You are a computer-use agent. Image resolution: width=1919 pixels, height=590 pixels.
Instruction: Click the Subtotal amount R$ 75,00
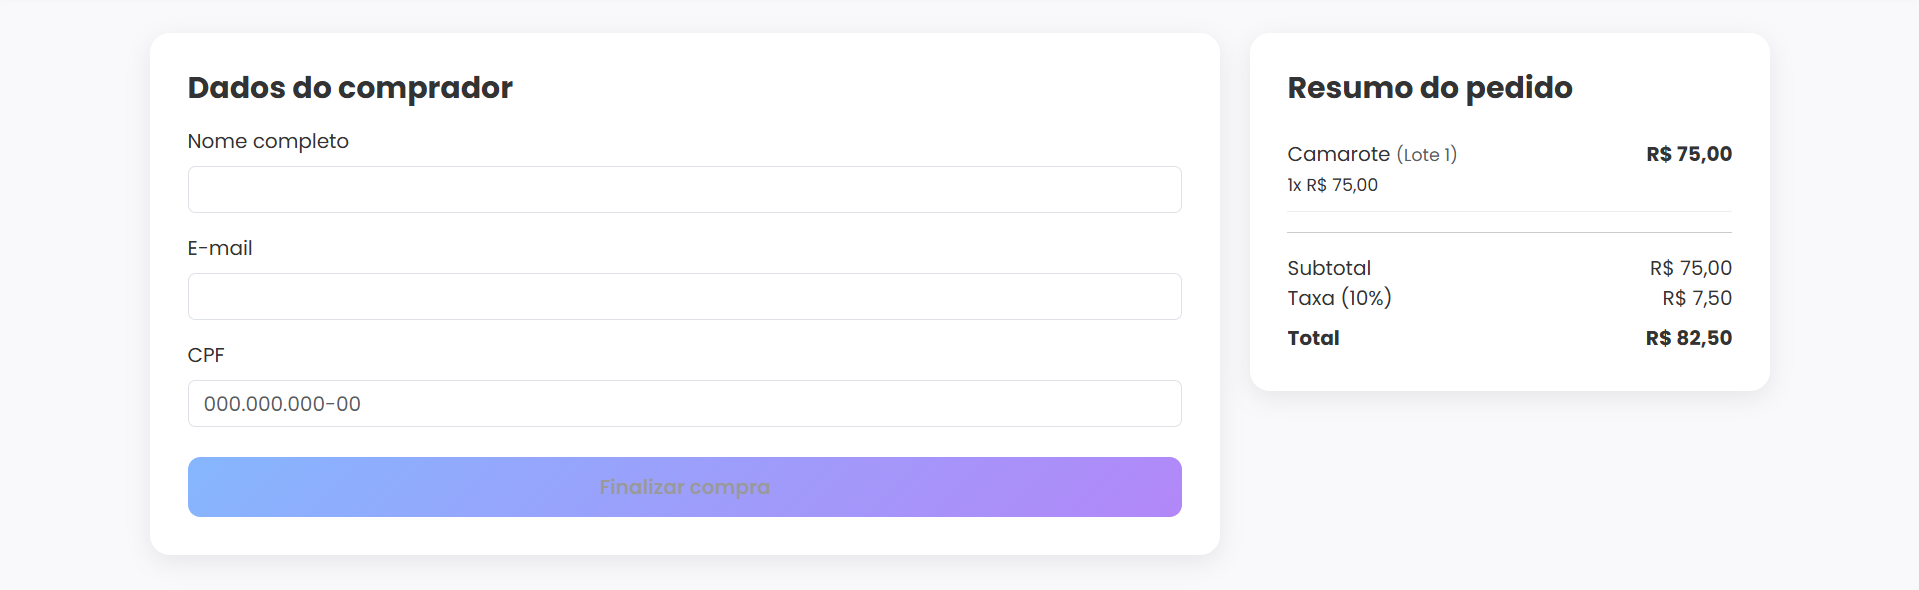(x=1690, y=268)
